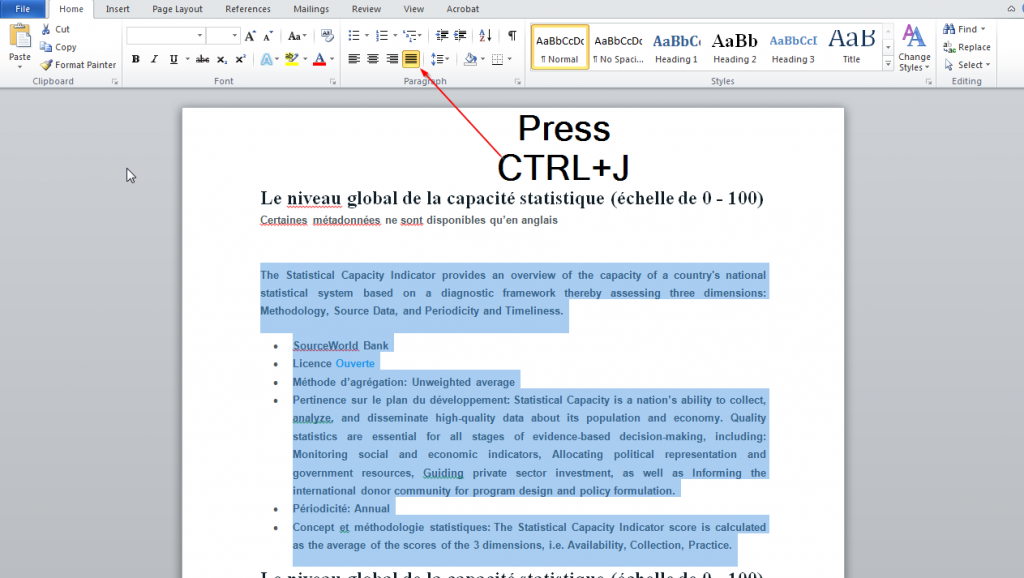Image resolution: width=1024 pixels, height=578 pixels.
Task: Apply superscript formatting
Action: click(x=240, y=59)
